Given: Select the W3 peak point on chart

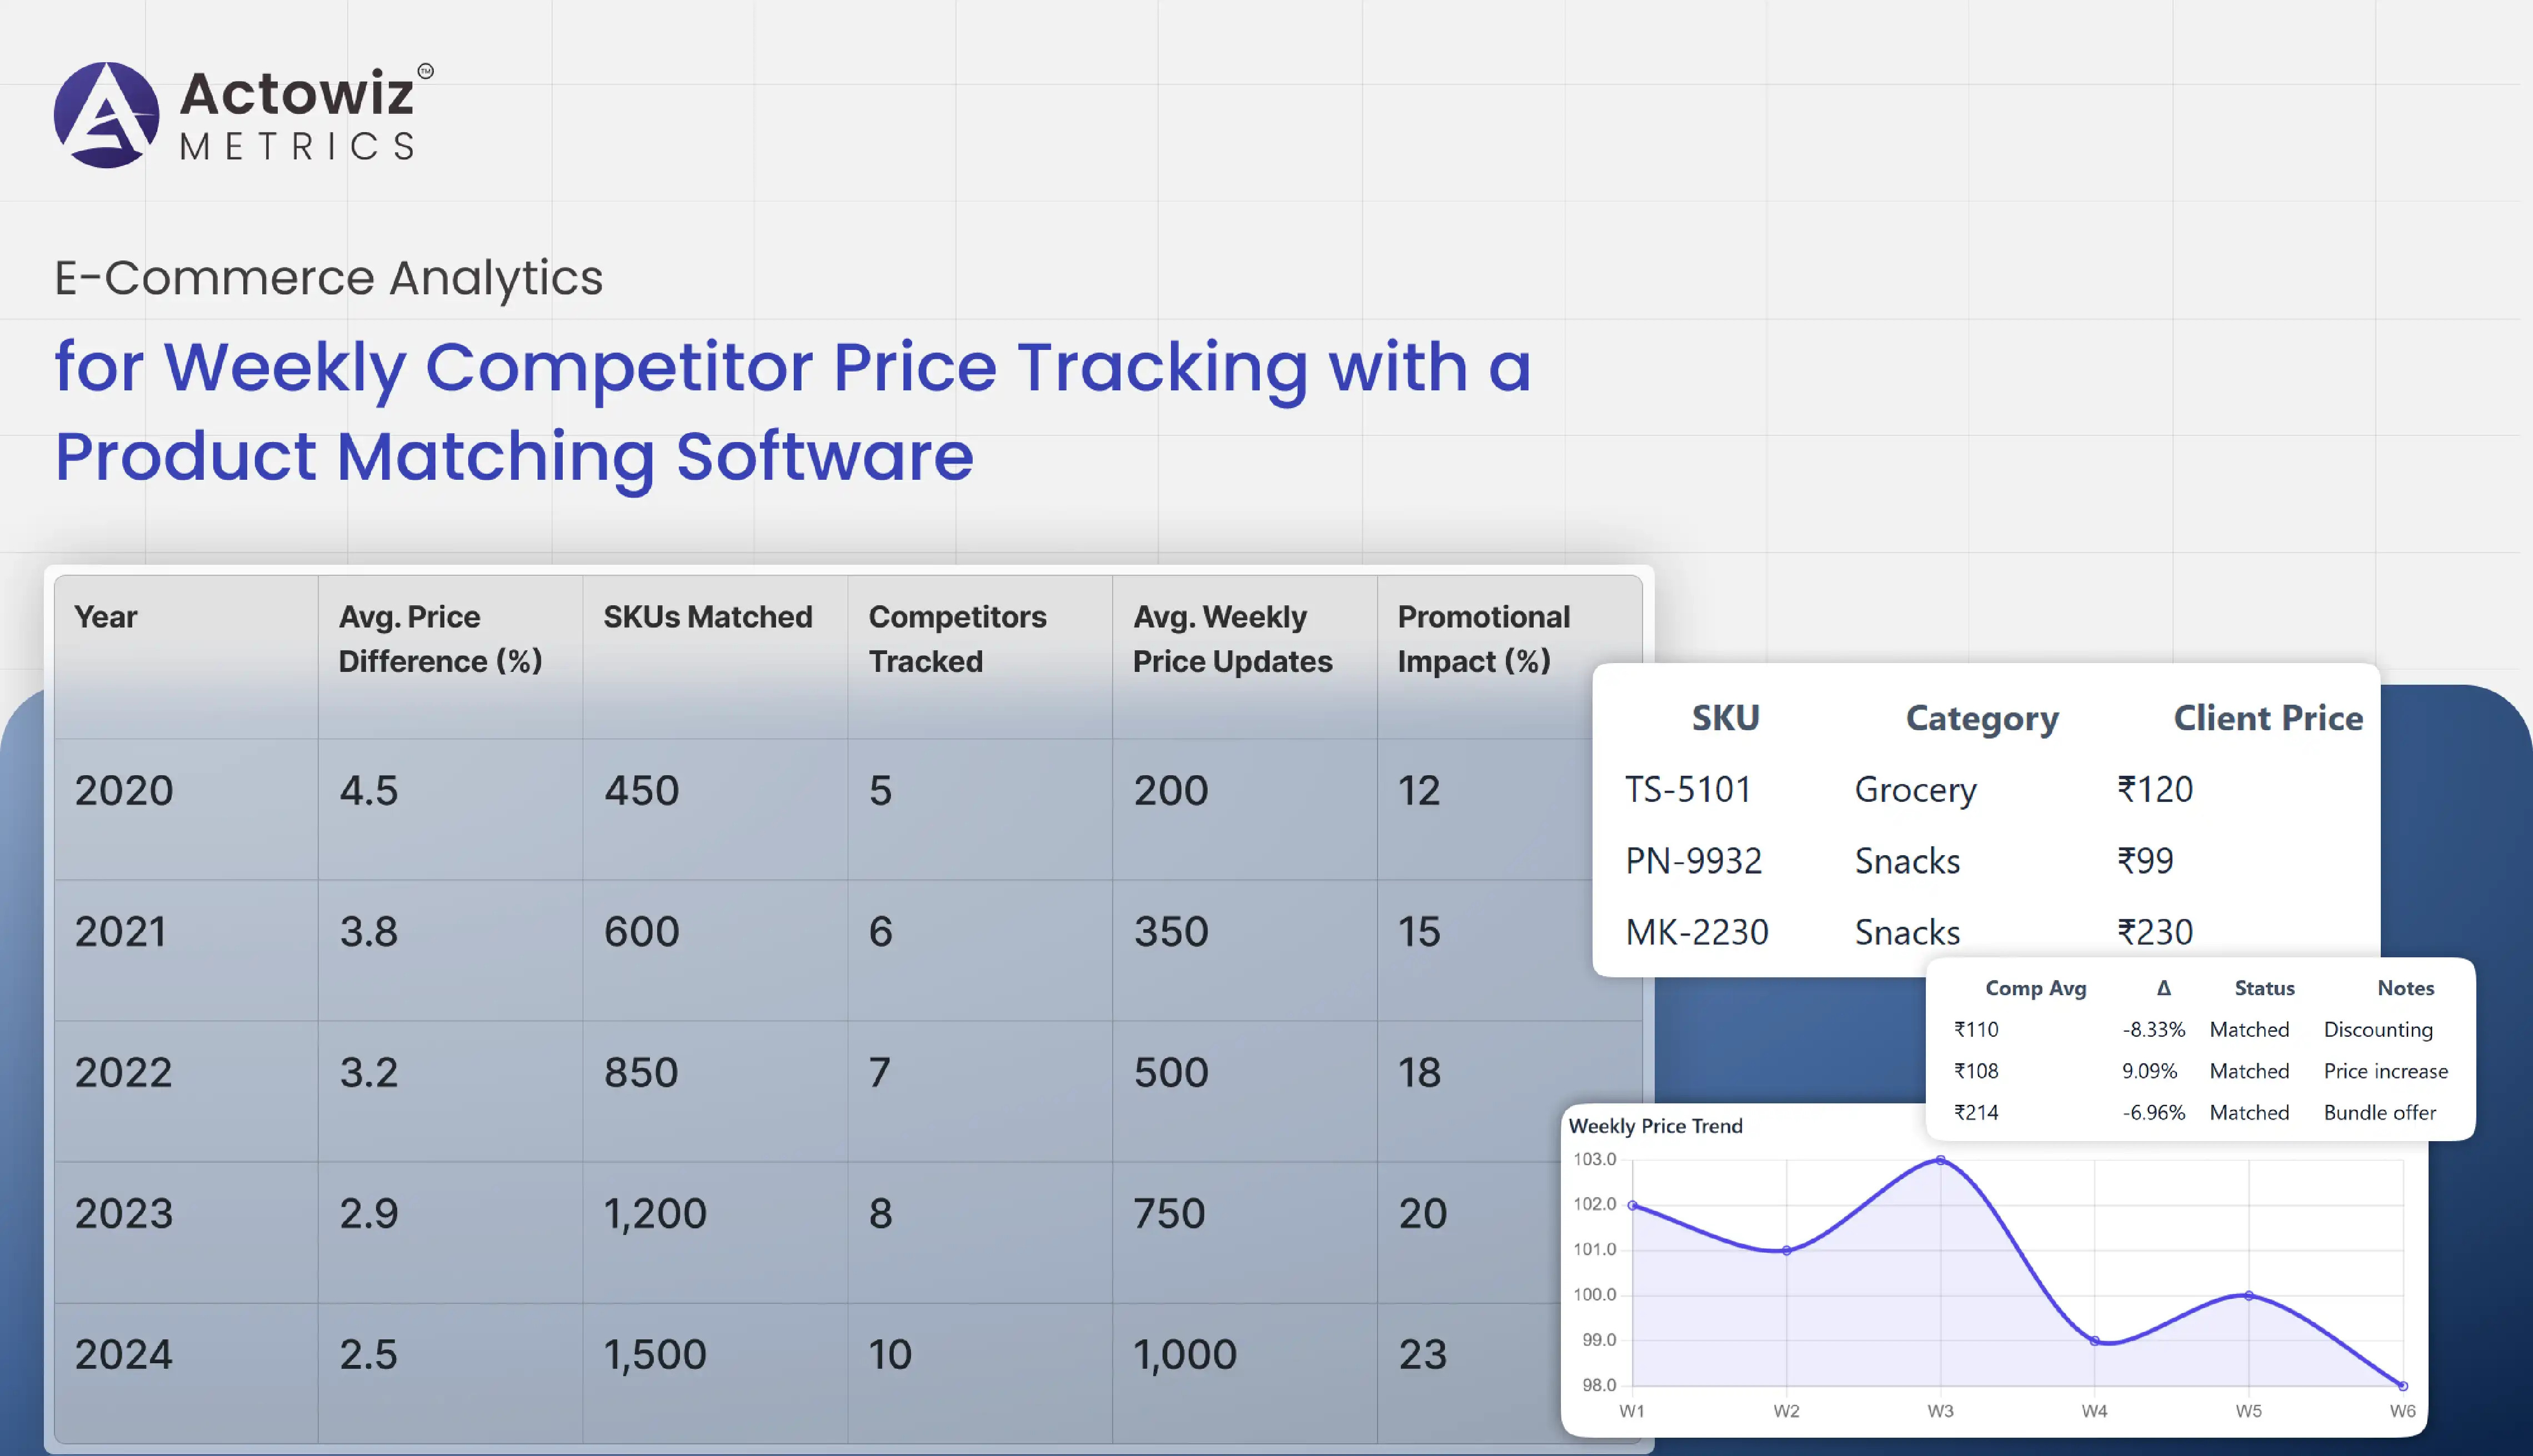Looking at the screenshot, I should tap(1940, 1160).
